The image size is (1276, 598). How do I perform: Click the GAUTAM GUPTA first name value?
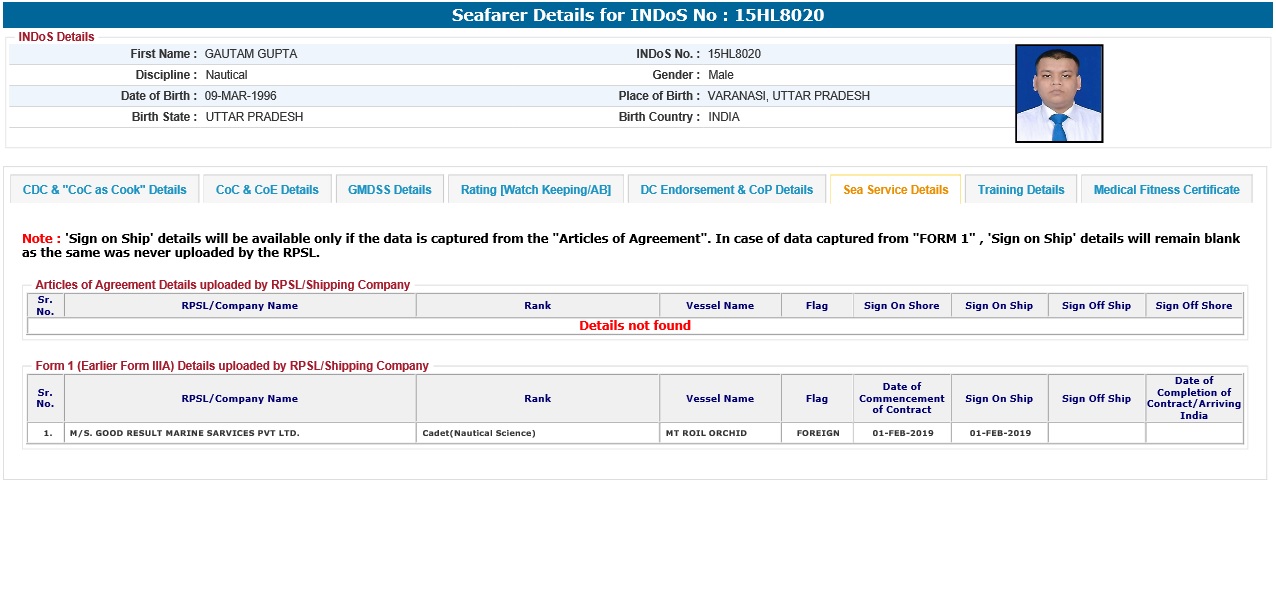point(251,54)
